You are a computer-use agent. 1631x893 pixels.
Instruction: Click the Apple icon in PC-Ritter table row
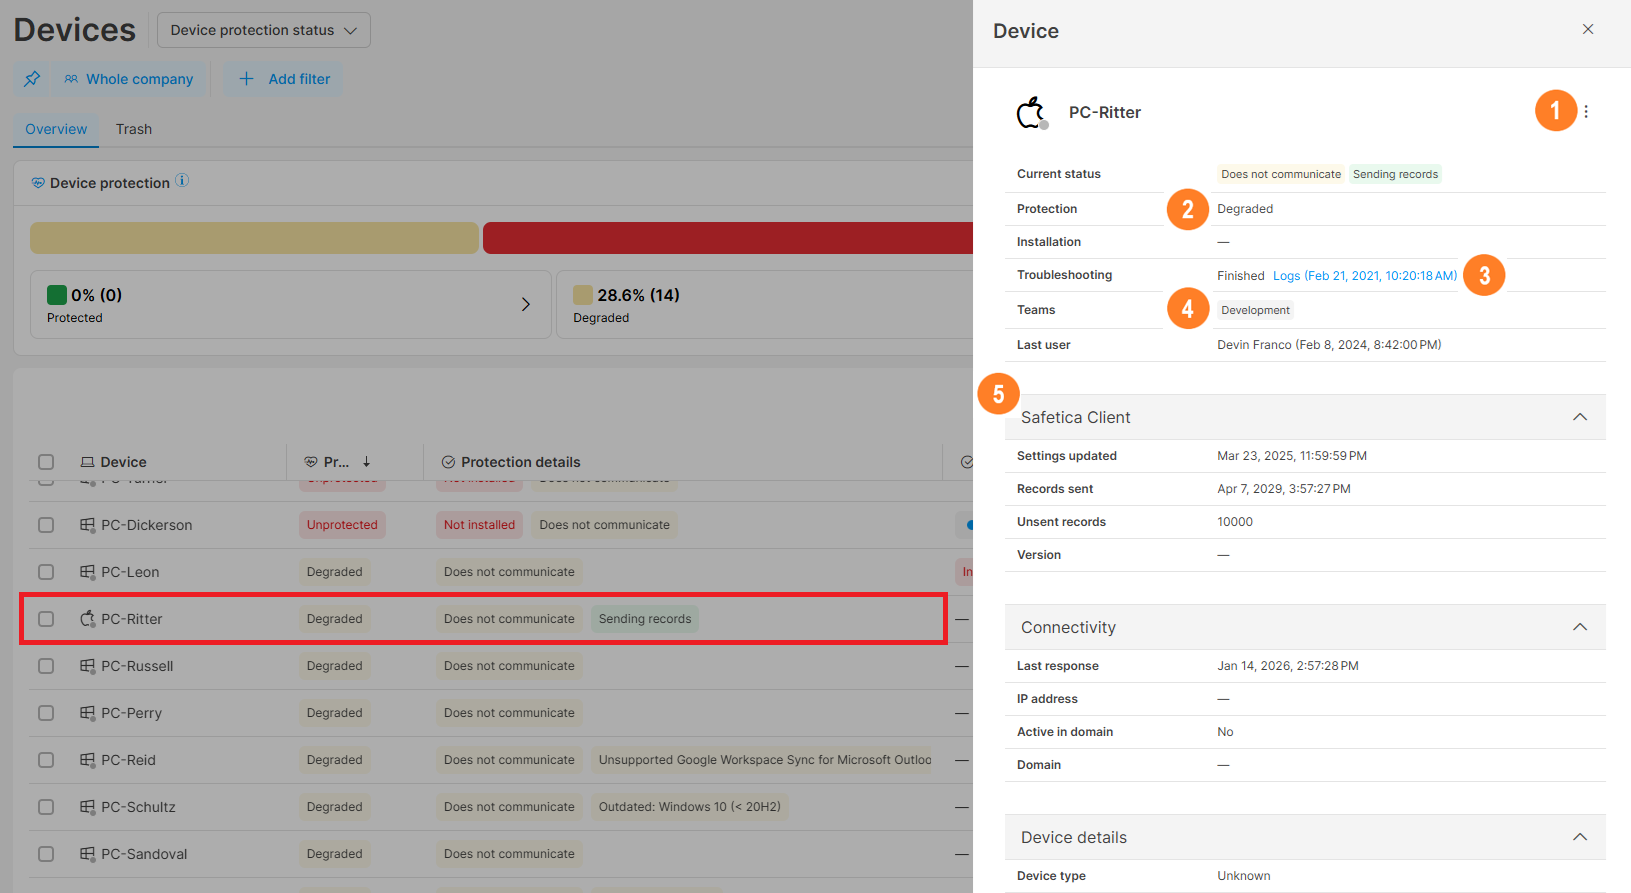88,619
